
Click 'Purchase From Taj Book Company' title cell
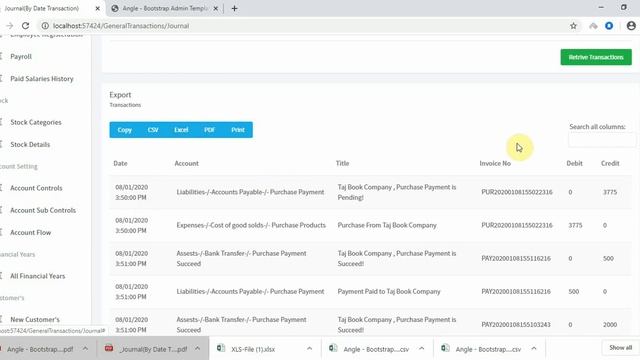387,225
